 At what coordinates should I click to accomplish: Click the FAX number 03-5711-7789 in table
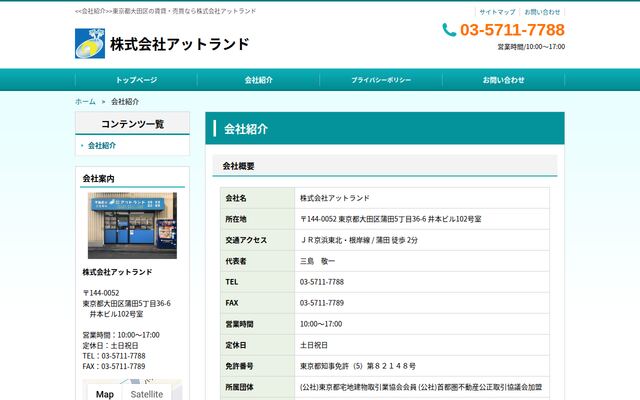tap(322, 303)
